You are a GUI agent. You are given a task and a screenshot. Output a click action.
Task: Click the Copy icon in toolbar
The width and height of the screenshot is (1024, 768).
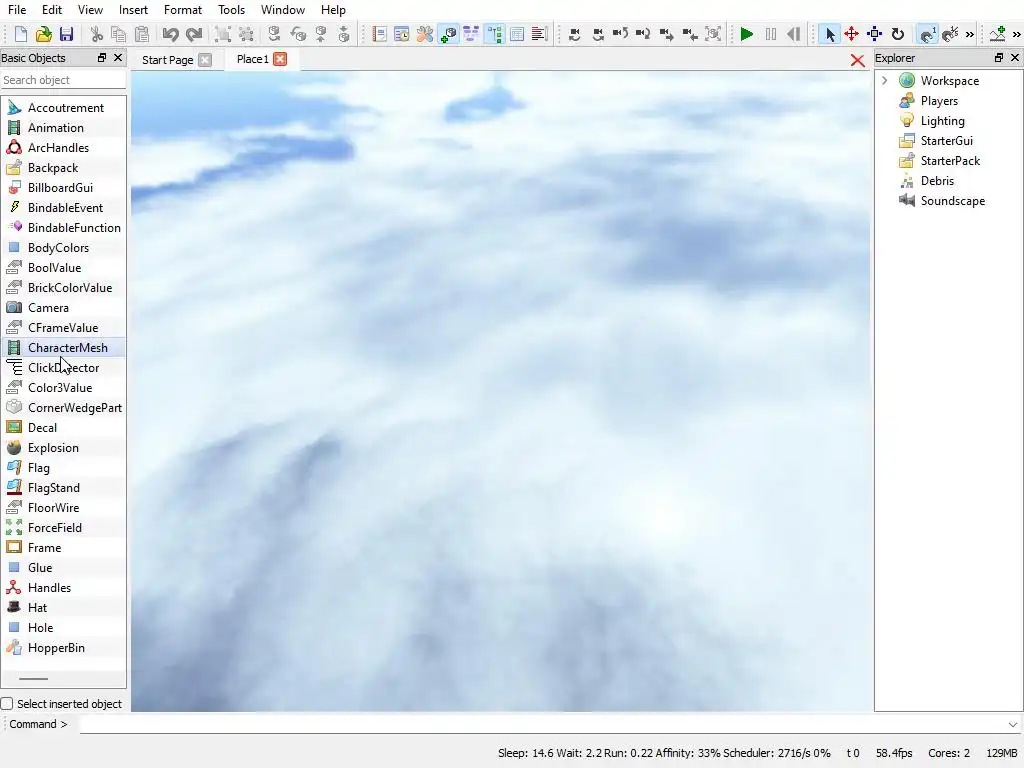click(x=119, y=34)
